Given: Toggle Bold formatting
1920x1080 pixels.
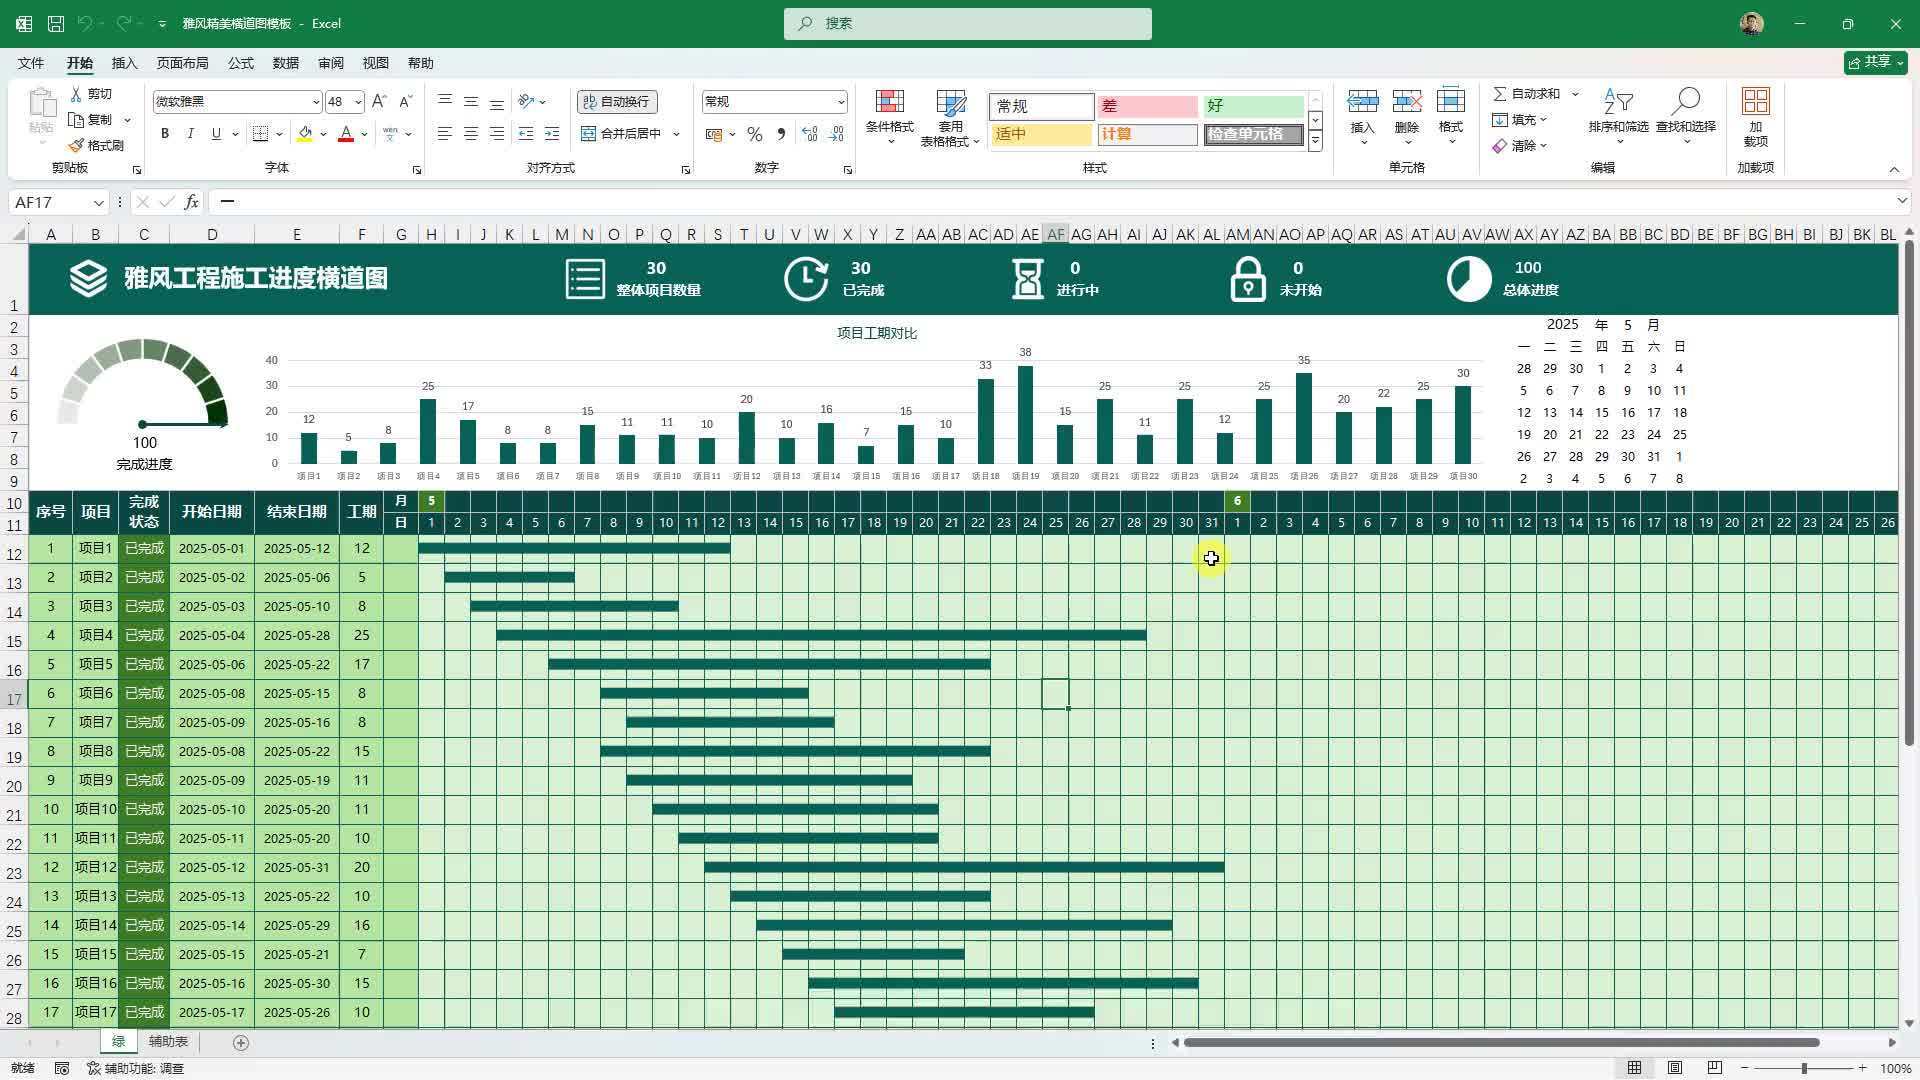Looking at the screenshot, I should click(x=164, y=134).
